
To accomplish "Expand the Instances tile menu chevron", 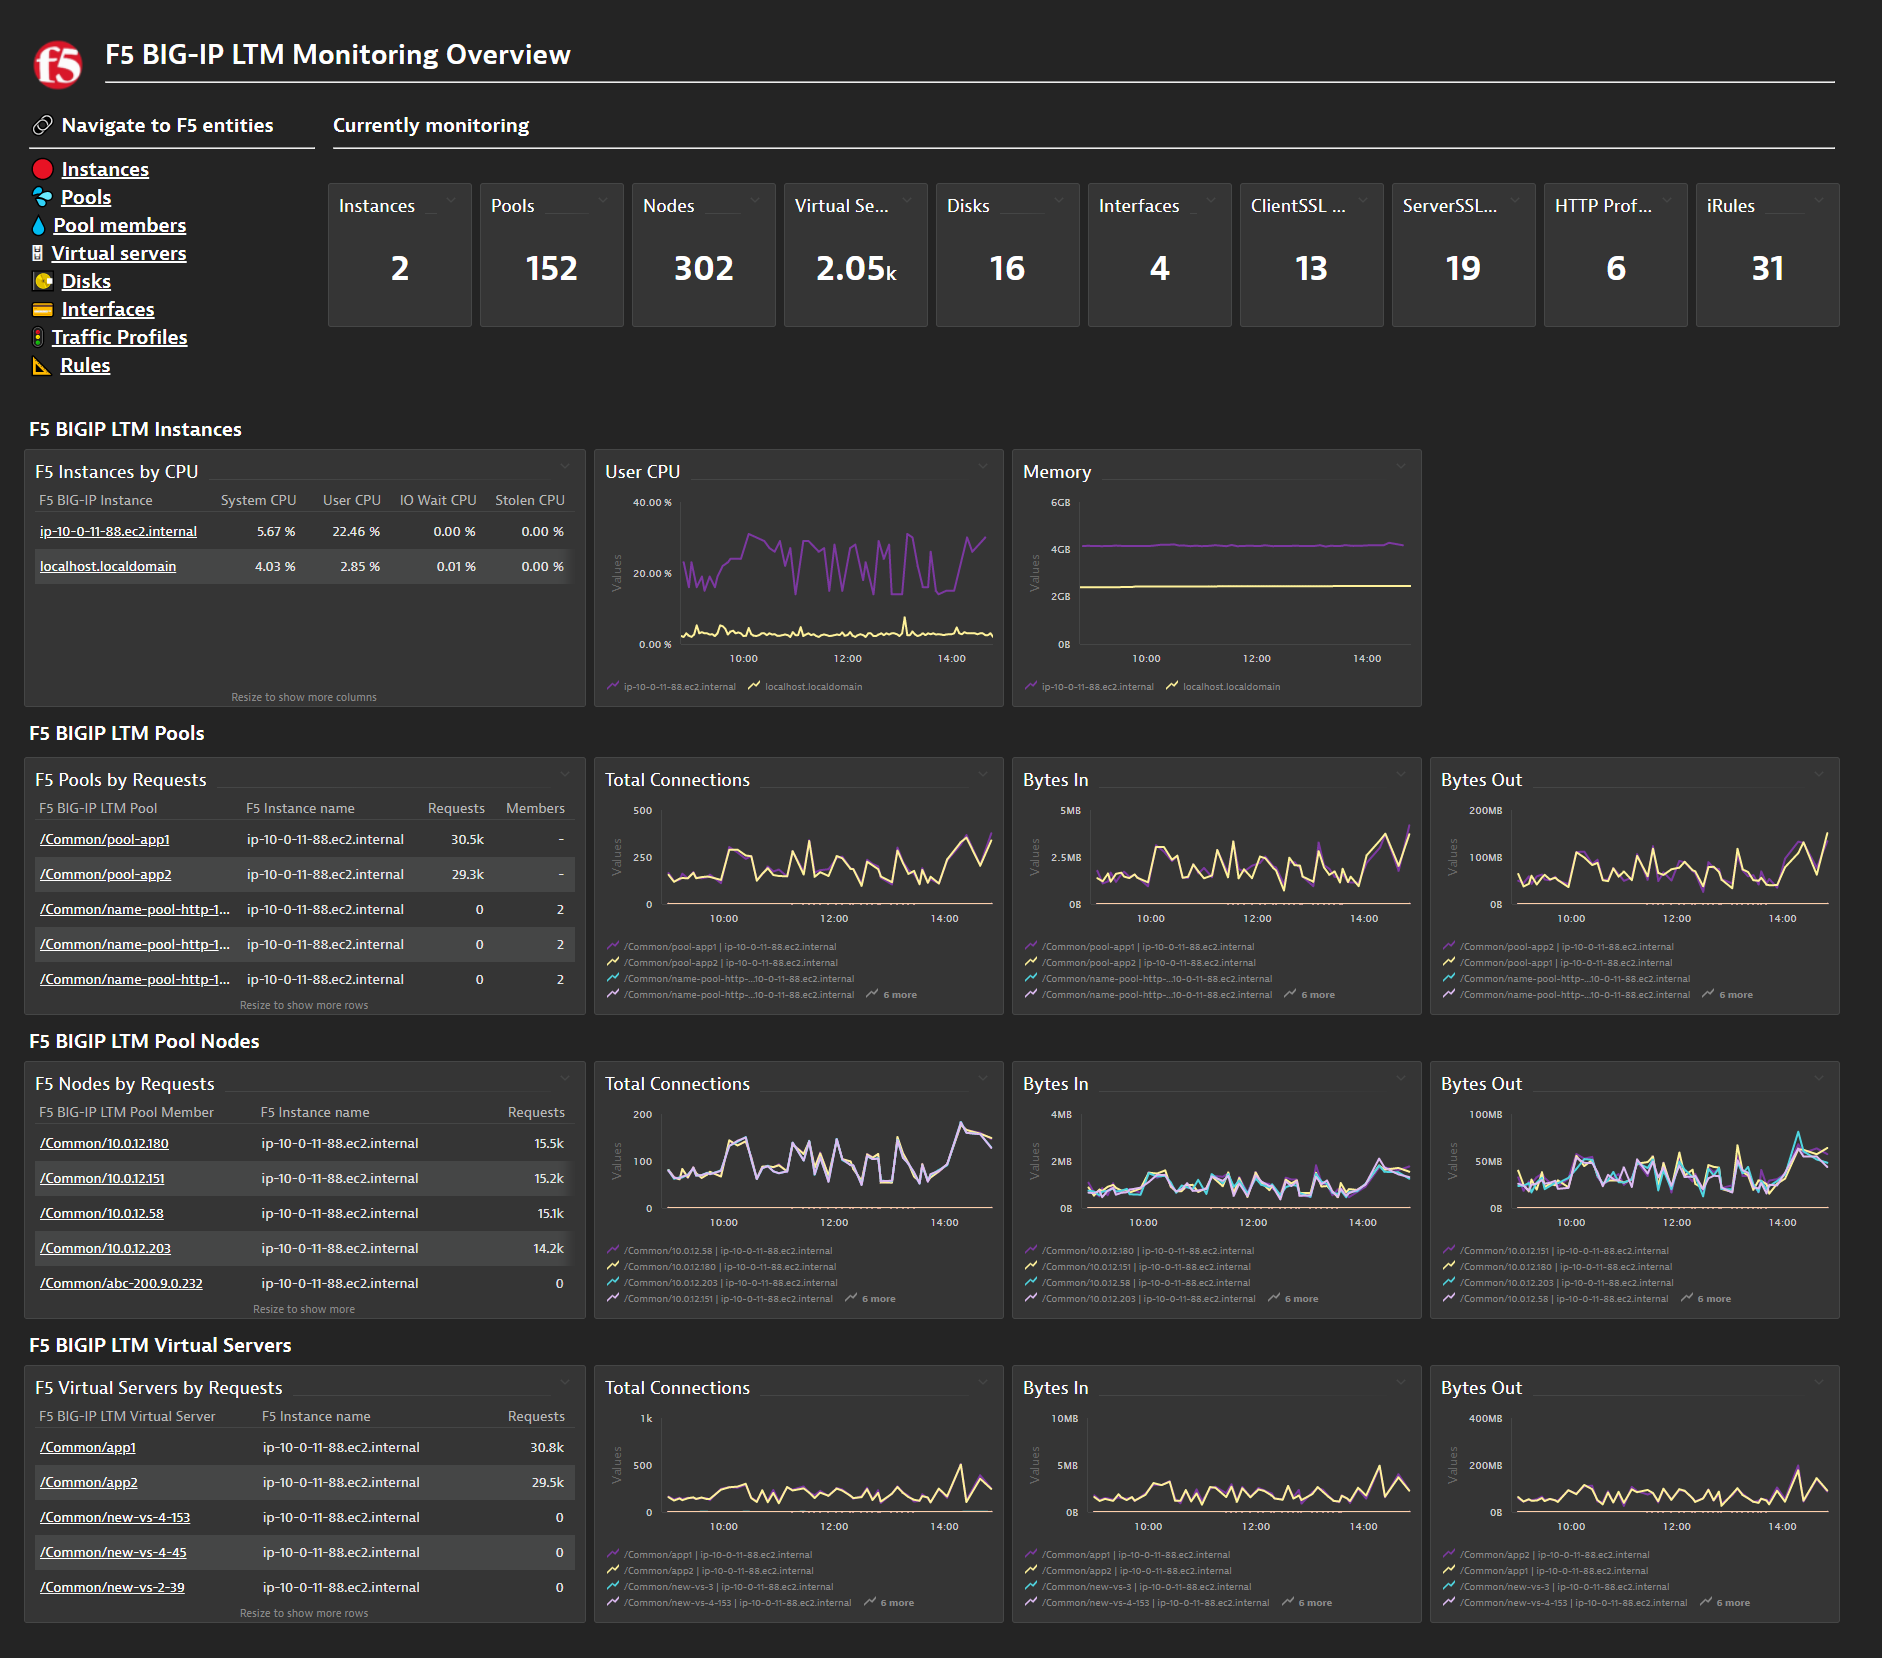I will coord(451,200).
